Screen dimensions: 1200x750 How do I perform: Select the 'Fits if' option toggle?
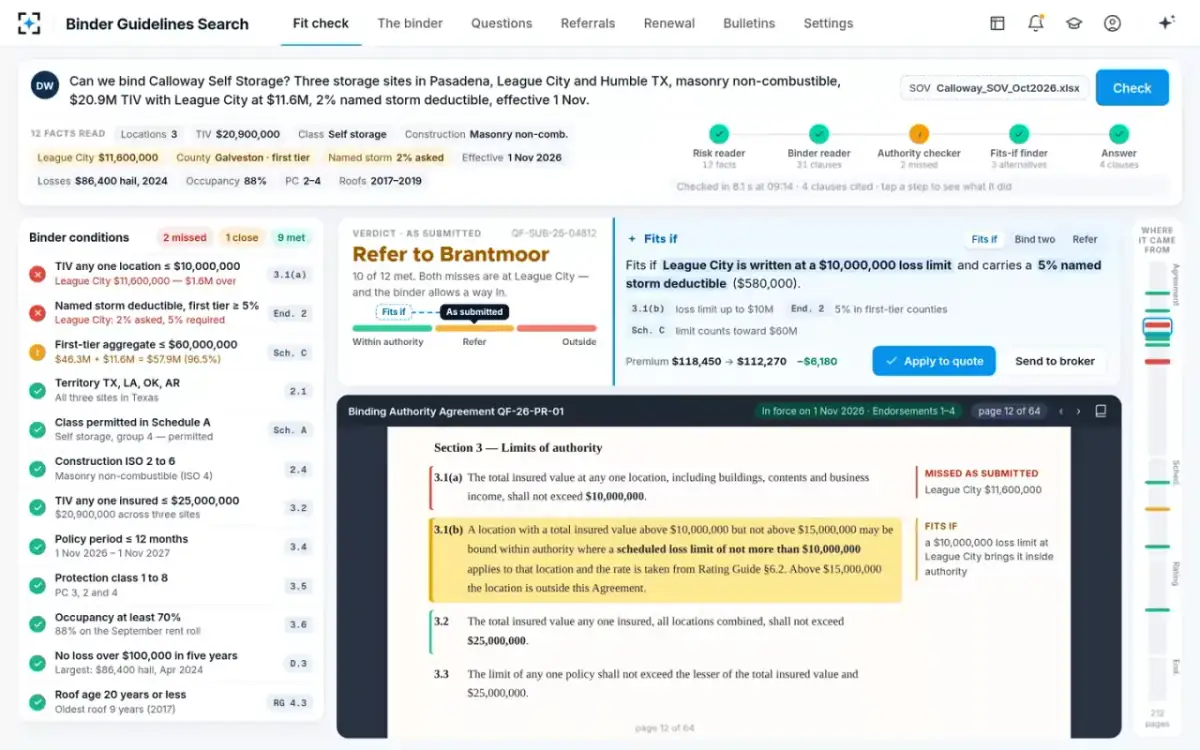[984, 239]
